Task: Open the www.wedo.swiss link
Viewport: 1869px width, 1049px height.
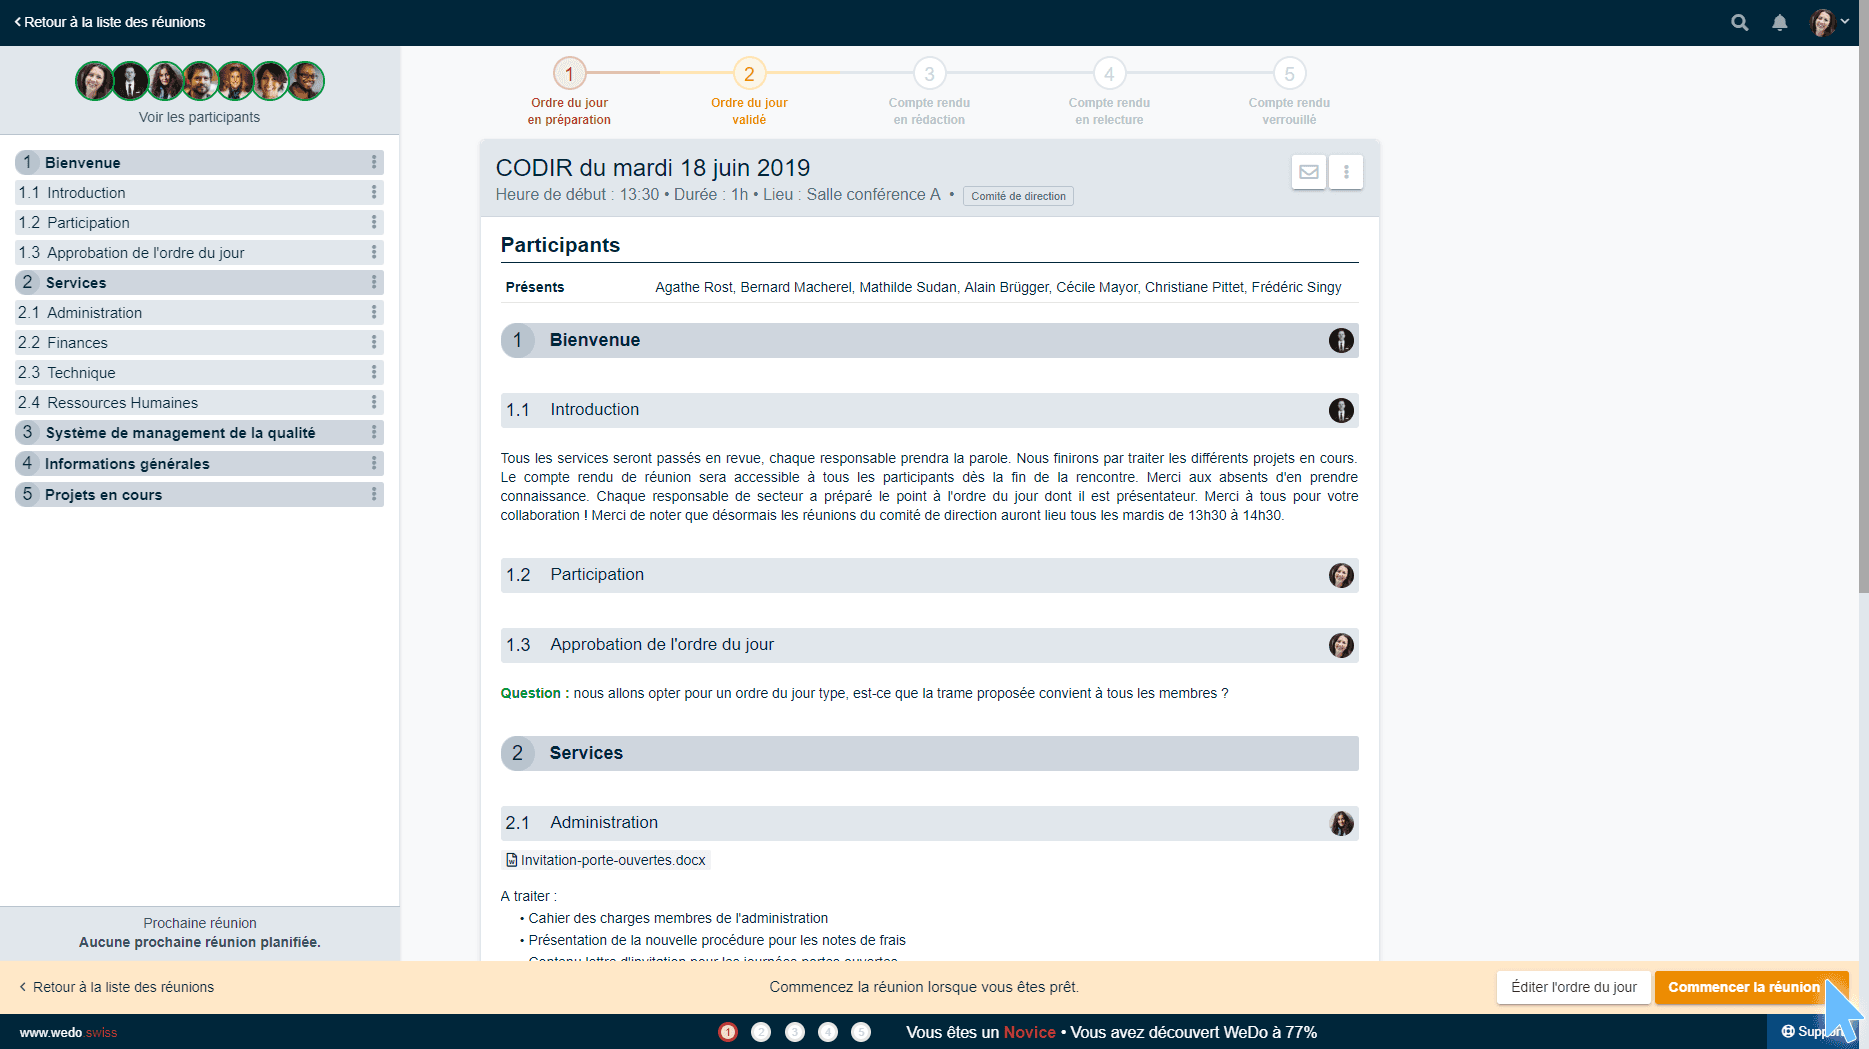Action: (68, 1032)
